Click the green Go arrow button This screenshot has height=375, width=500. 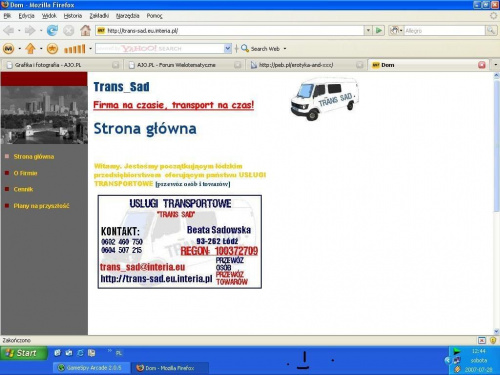[379, 31]
